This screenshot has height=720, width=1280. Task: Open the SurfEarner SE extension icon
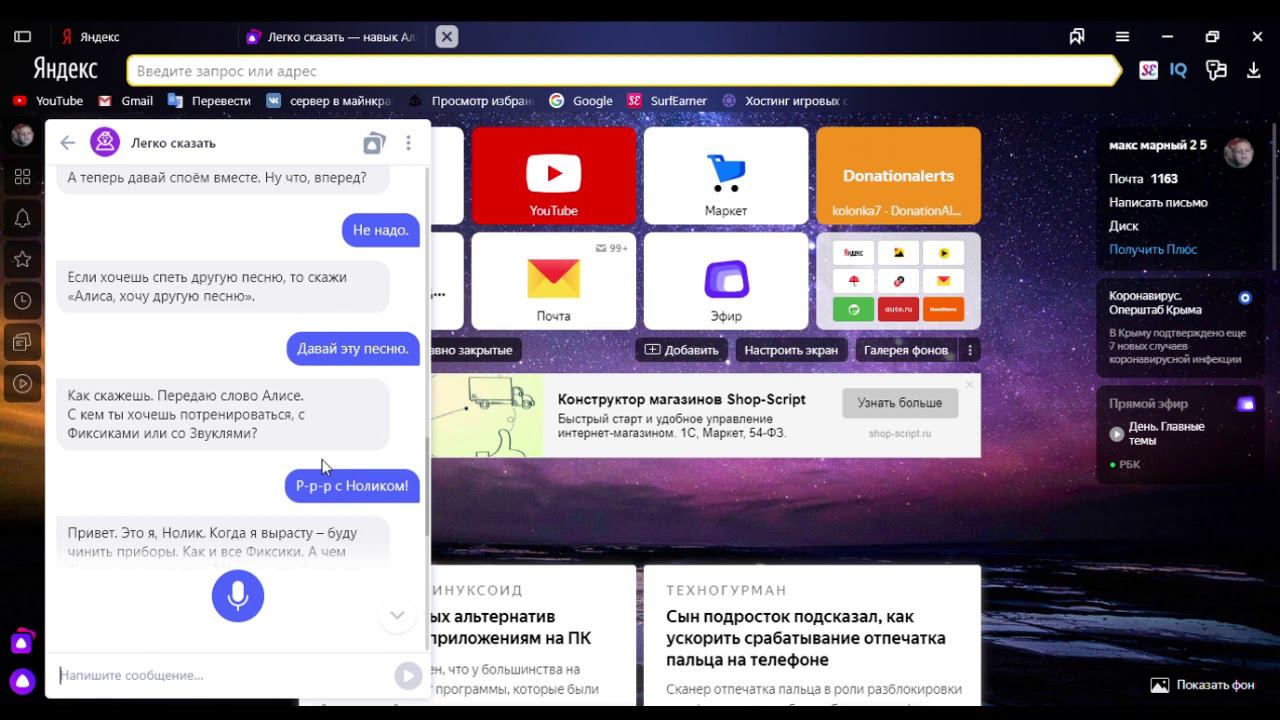click(1148, 71)
